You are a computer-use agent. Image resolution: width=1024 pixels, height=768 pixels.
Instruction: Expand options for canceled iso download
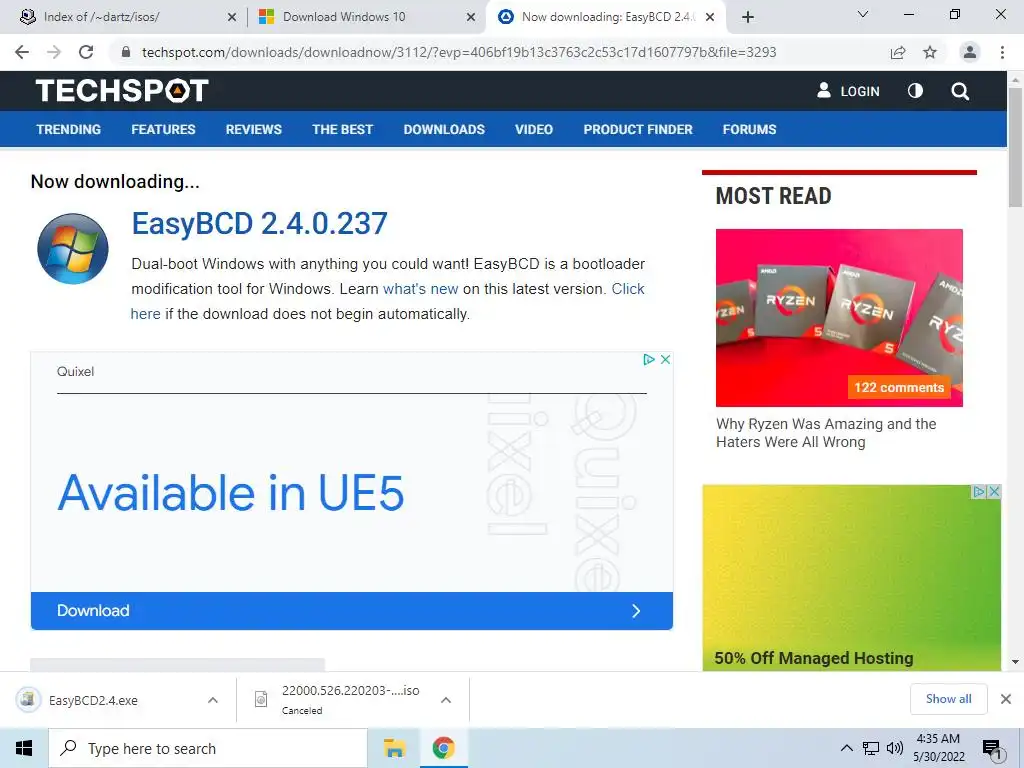pyautogui.click(x=446, y=700)
